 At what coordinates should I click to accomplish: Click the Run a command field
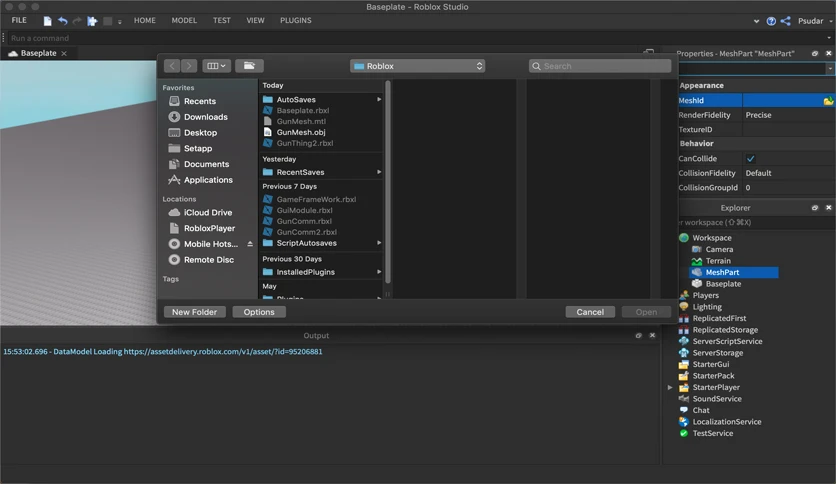pos(416,38)
